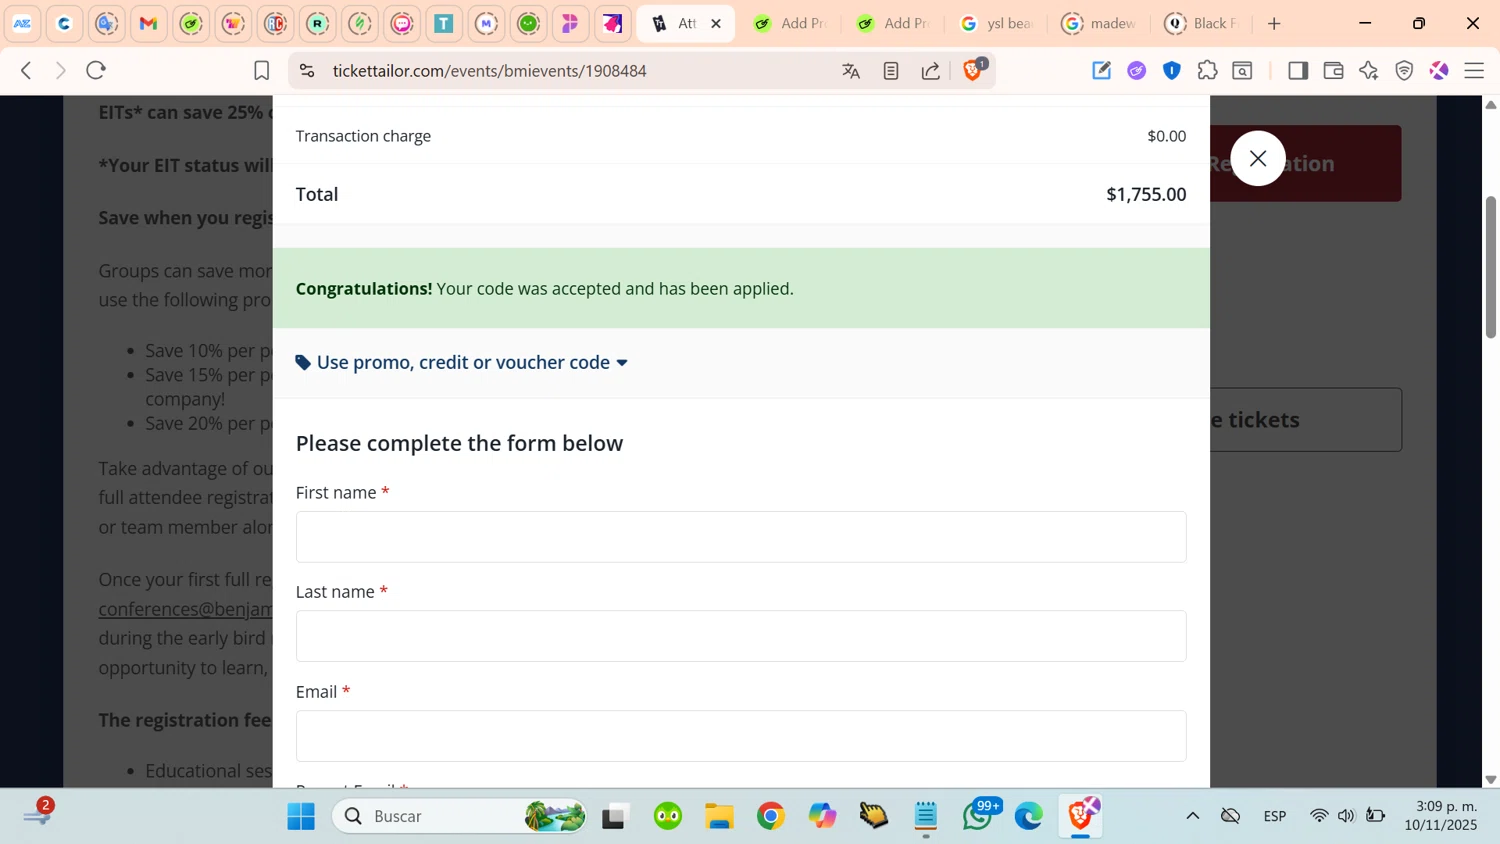Open the extensions puzzle icon

coord(1207,71)
